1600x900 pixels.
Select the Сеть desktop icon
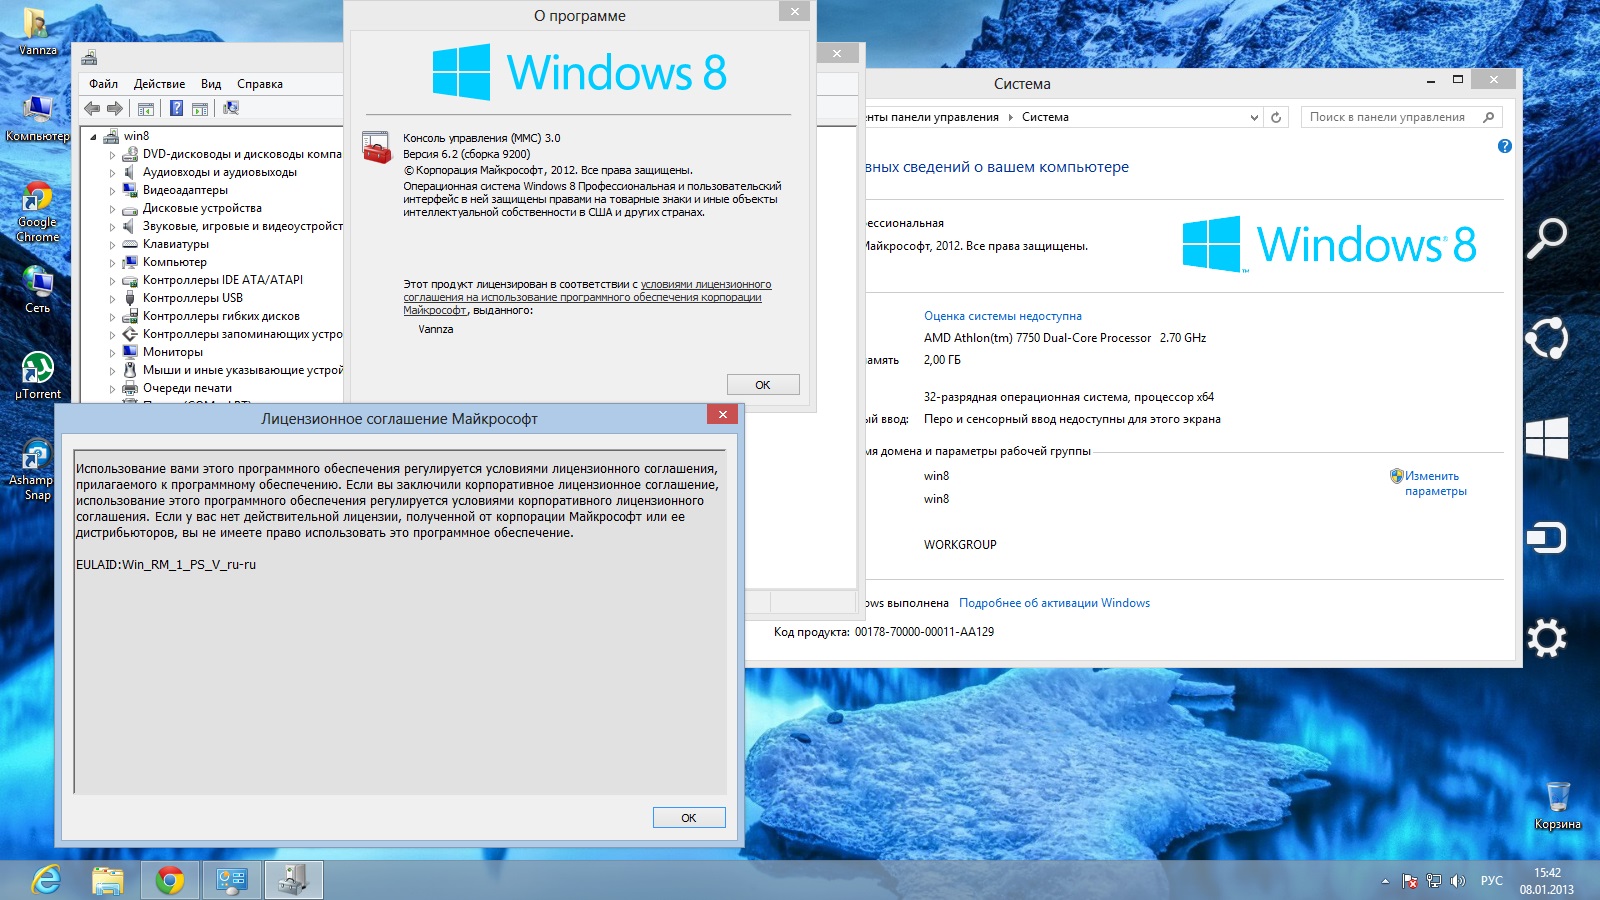point(37,290)
